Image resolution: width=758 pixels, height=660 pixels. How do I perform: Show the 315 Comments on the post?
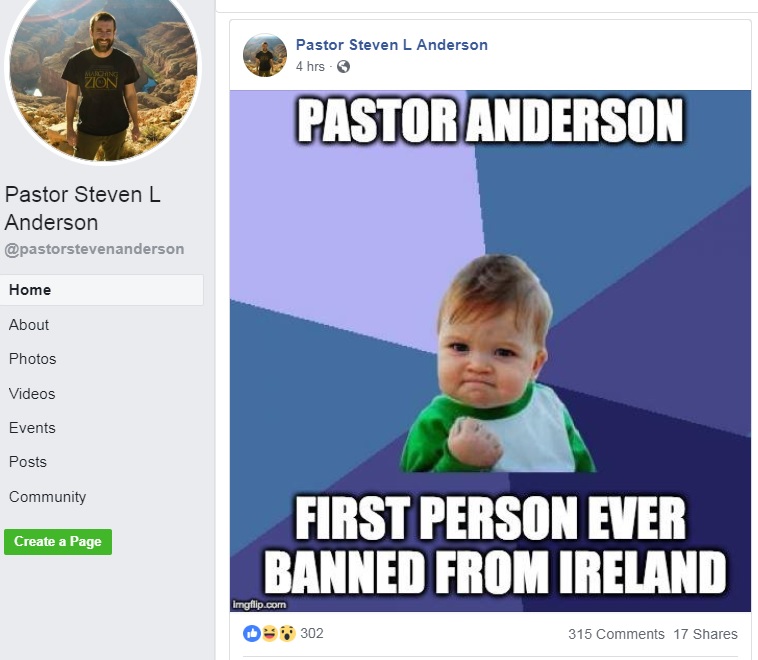point(616,634)
